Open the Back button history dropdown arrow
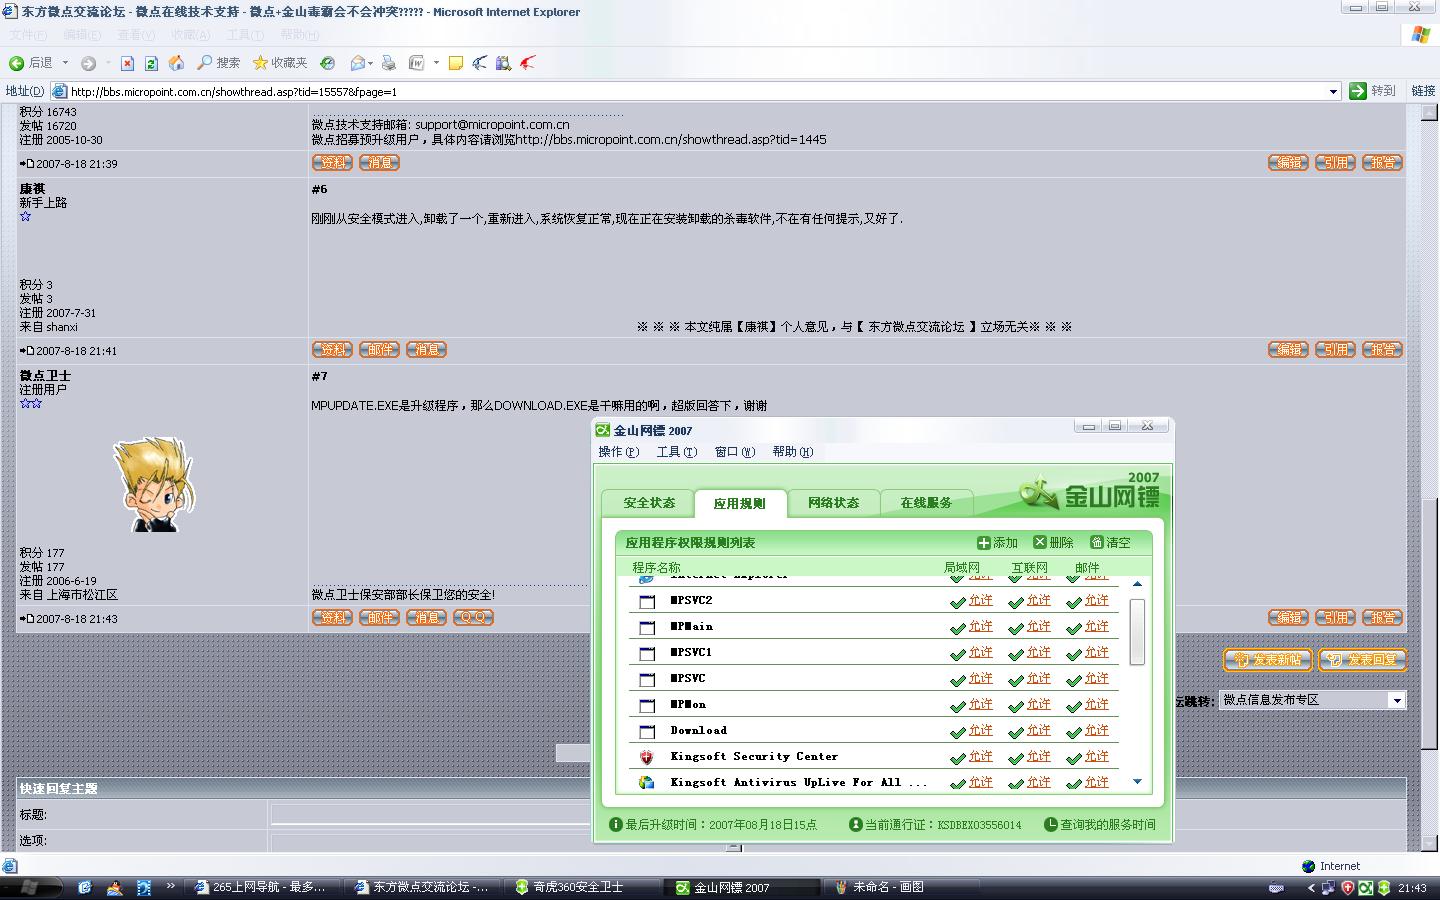1440x900 pixels. (x=65, y=63)
